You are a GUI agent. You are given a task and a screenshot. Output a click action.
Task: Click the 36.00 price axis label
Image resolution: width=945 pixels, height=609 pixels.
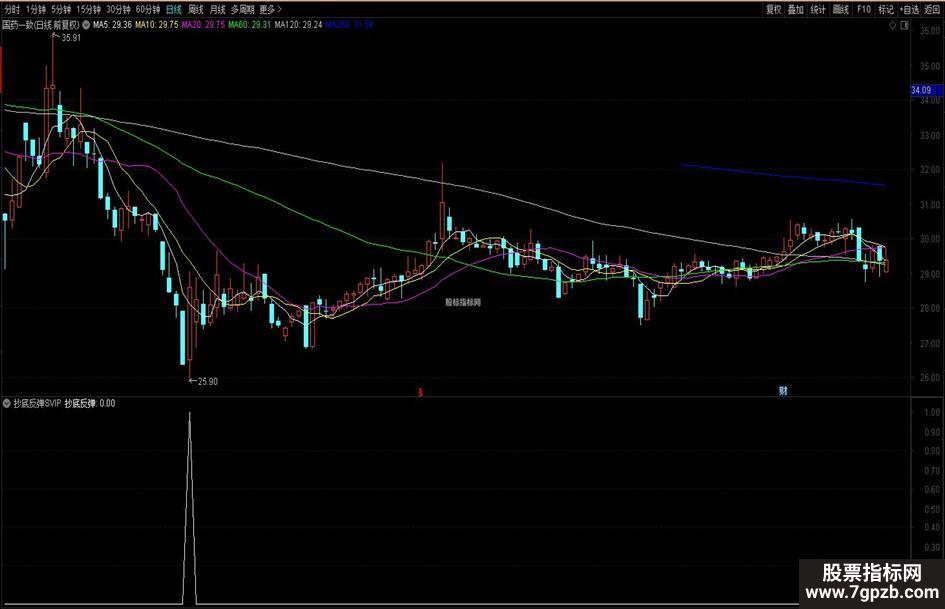(x=931, y=31)
